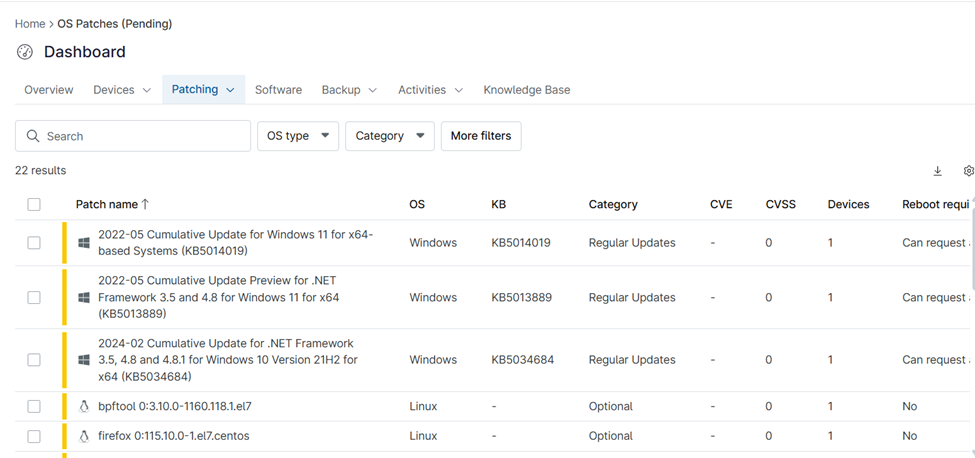This screenshot has width=975, height=458.
Task: Select the Backup tab label
Action: point(341,89)
